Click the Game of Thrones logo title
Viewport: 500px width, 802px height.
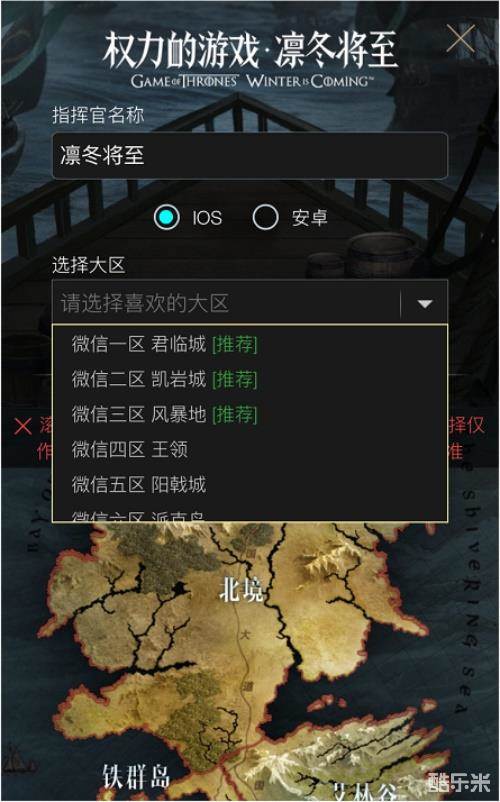click(x=250, y=59)
